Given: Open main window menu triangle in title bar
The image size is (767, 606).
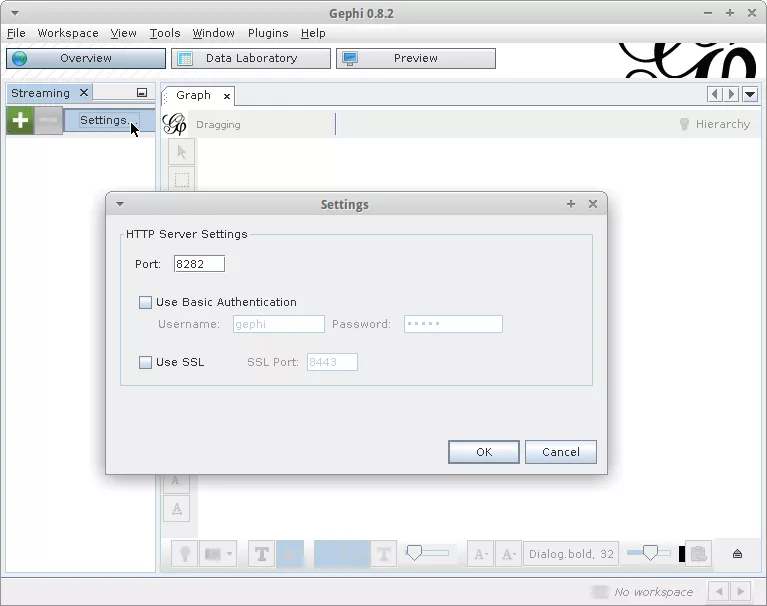Looking at the screenshot, I should pyautogui.click(x=15, y=13).
